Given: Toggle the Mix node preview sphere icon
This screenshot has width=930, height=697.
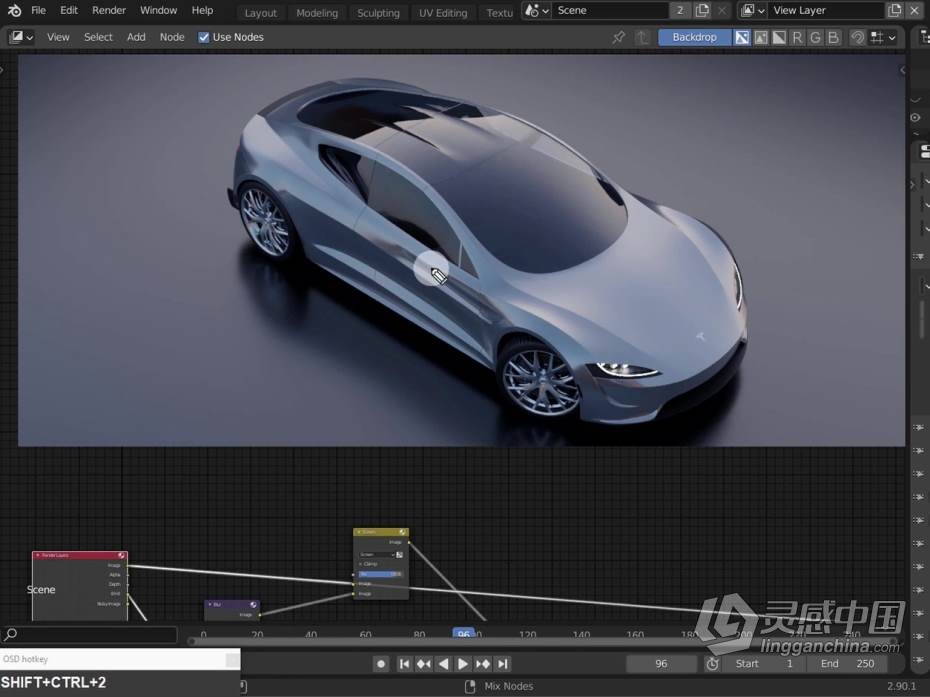Looking at the screenshot, I should click(x=402, y=532).
